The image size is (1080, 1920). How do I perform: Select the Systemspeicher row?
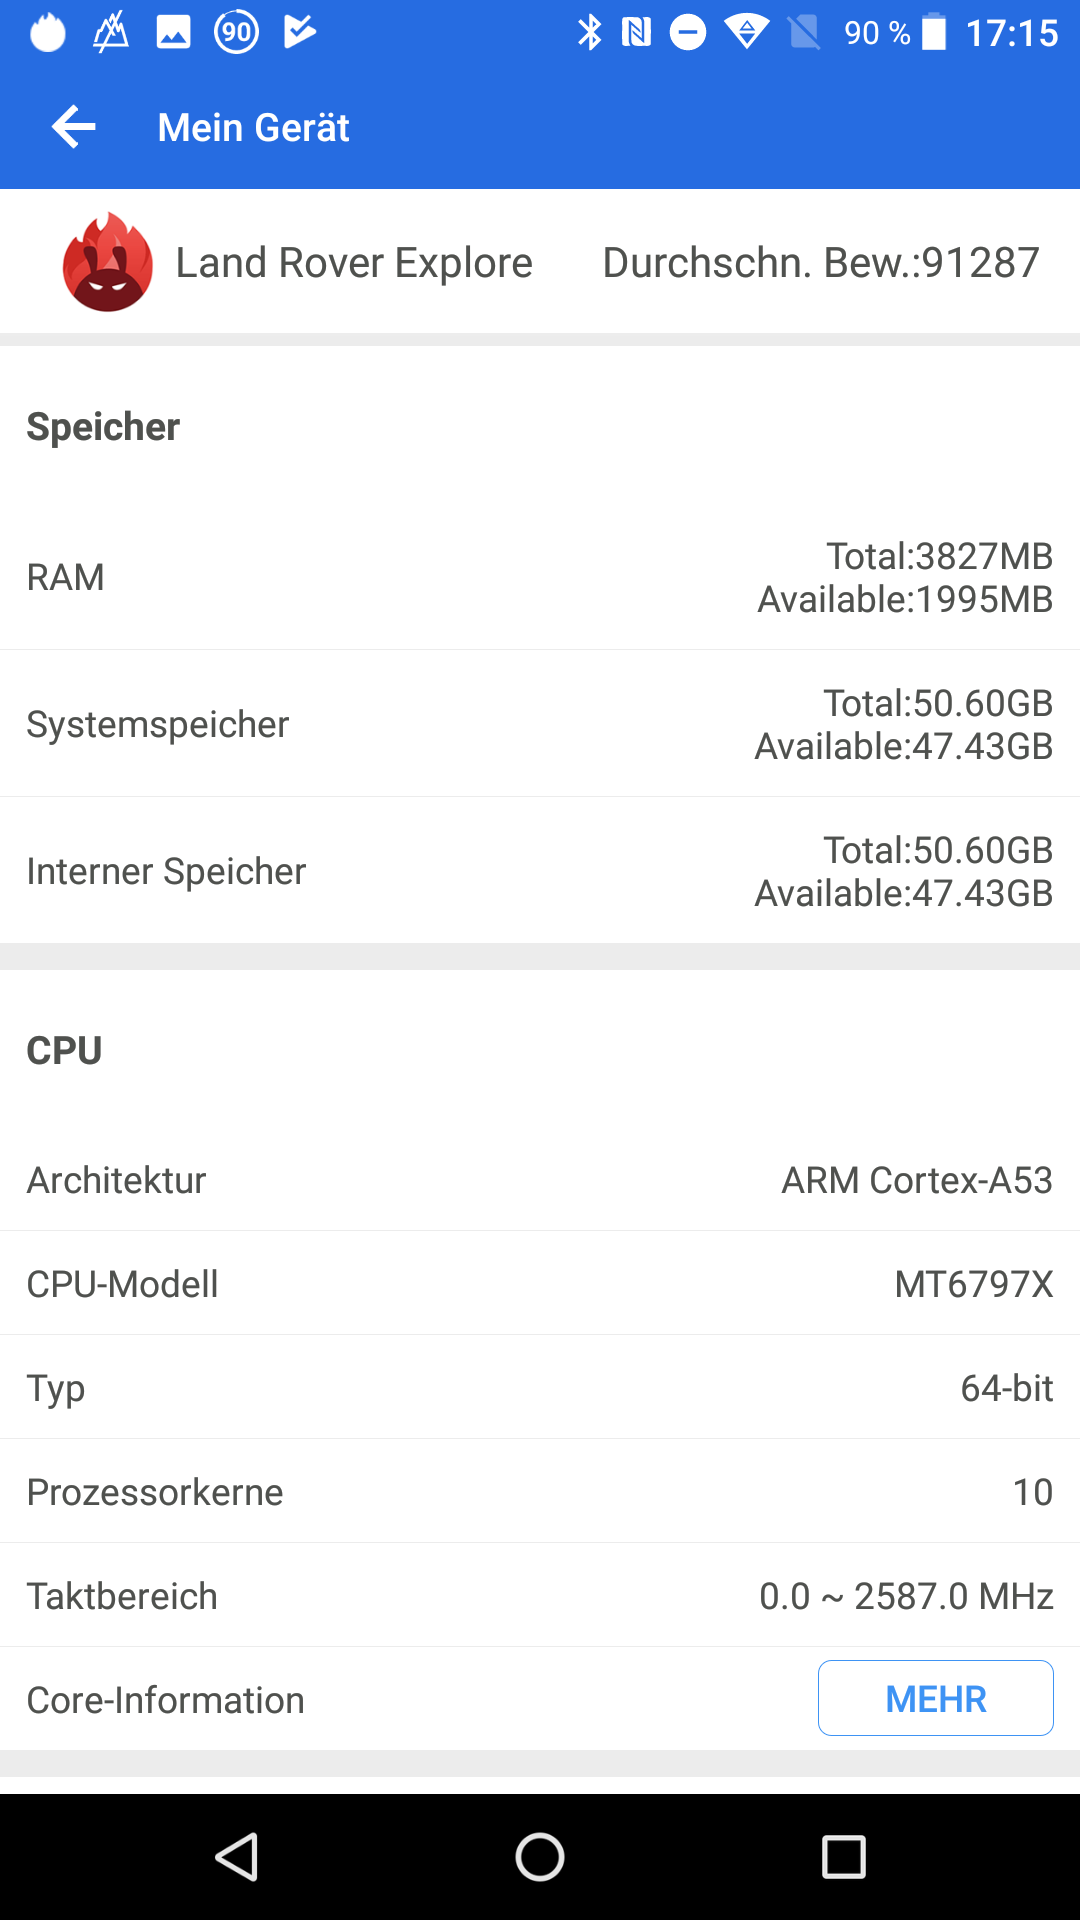point(540,724)
